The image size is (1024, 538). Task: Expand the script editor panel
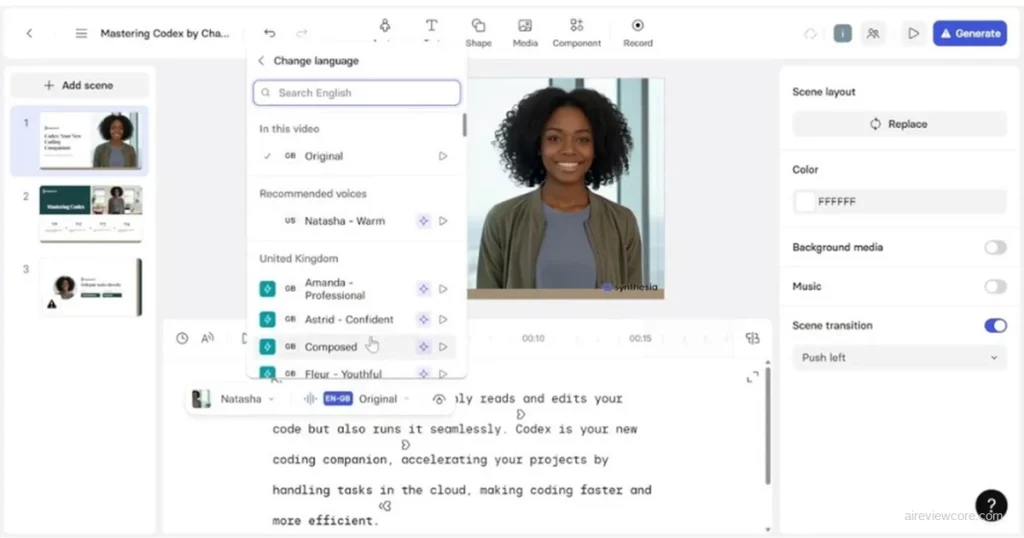point(752,377)
